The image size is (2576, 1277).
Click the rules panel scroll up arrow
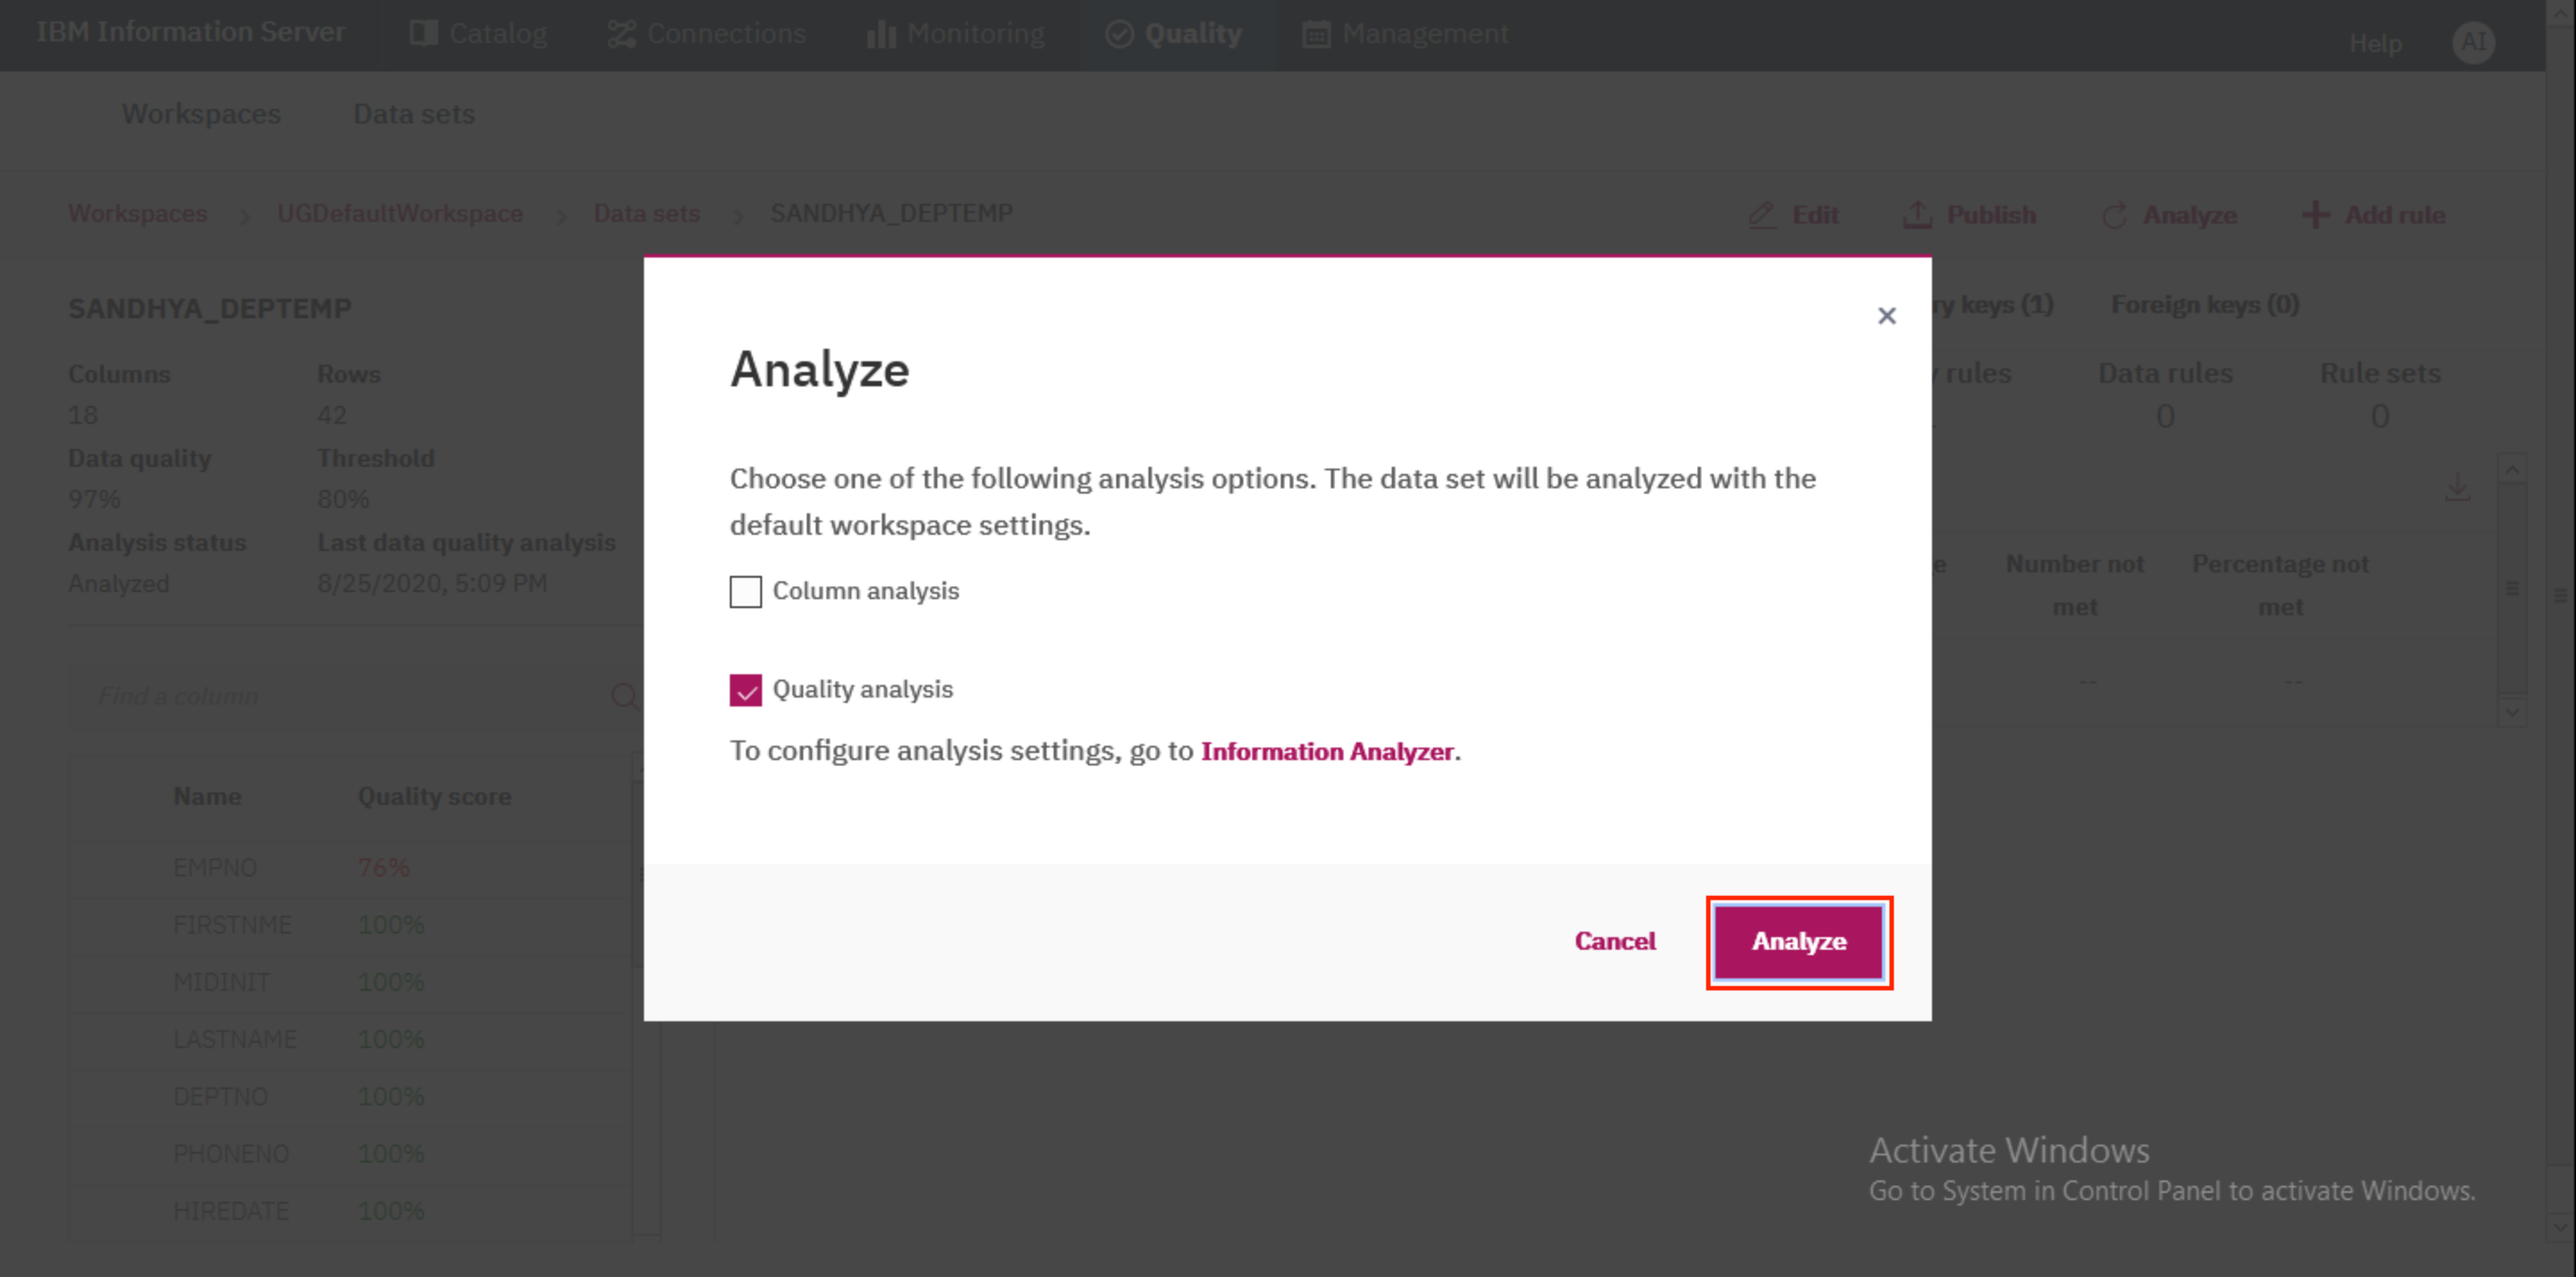2511,470
